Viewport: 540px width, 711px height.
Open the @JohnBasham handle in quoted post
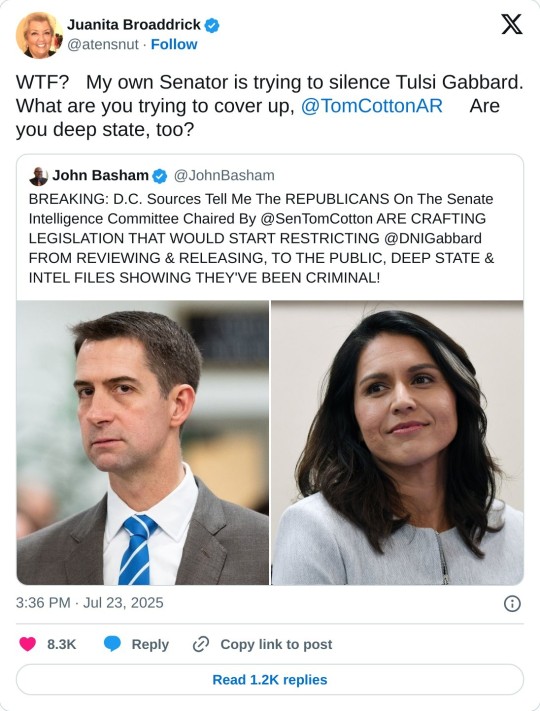(x=224, y=175)
